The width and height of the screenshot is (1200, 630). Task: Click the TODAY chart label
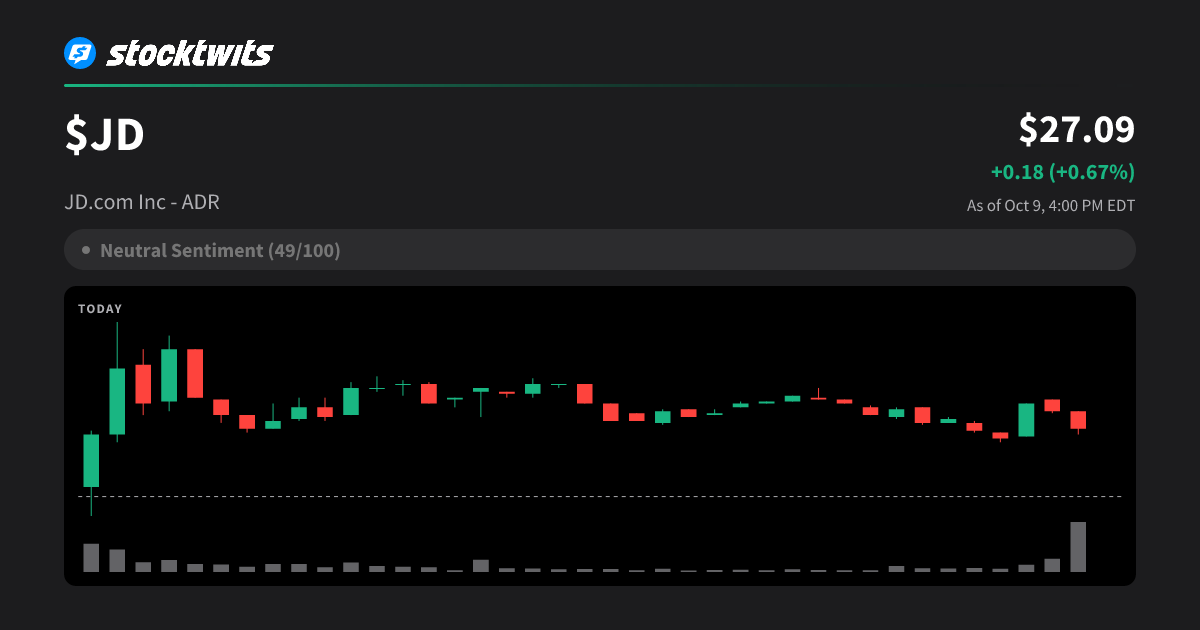[100, 309]
